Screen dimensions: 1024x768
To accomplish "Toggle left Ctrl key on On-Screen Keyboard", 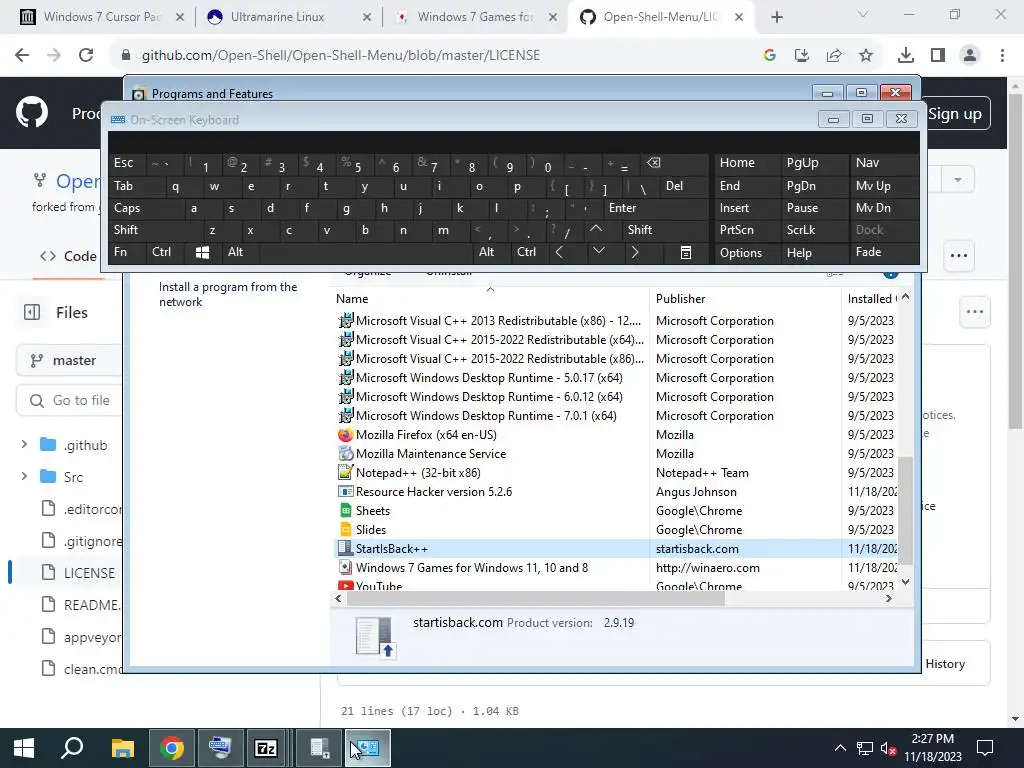I will point(165,253).
